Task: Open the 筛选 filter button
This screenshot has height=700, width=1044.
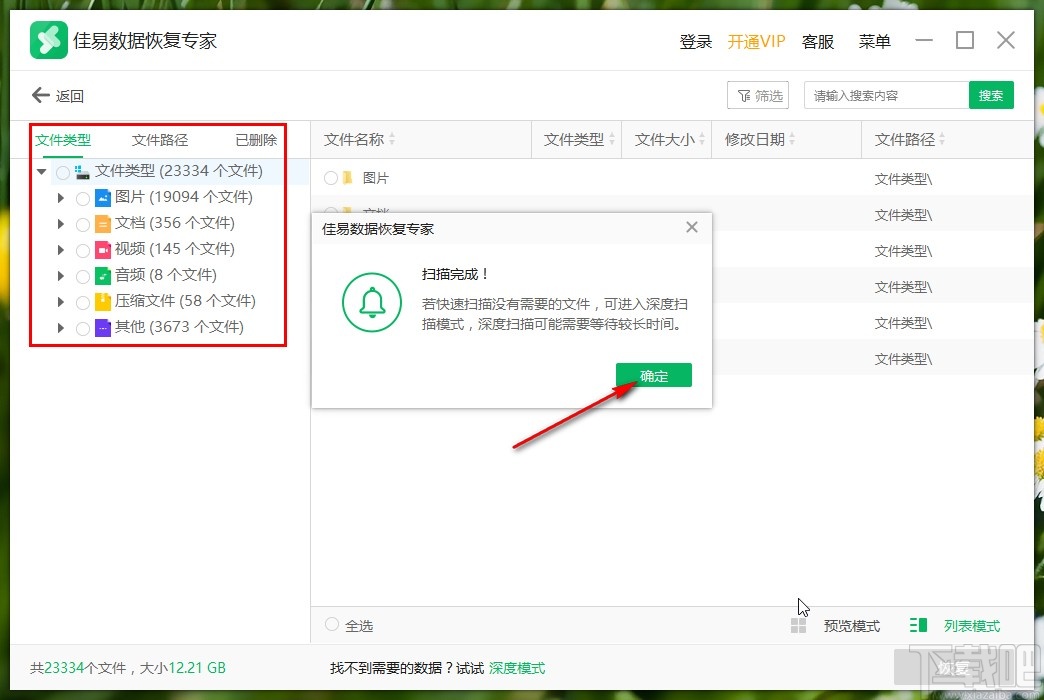Action: (758, 95)
